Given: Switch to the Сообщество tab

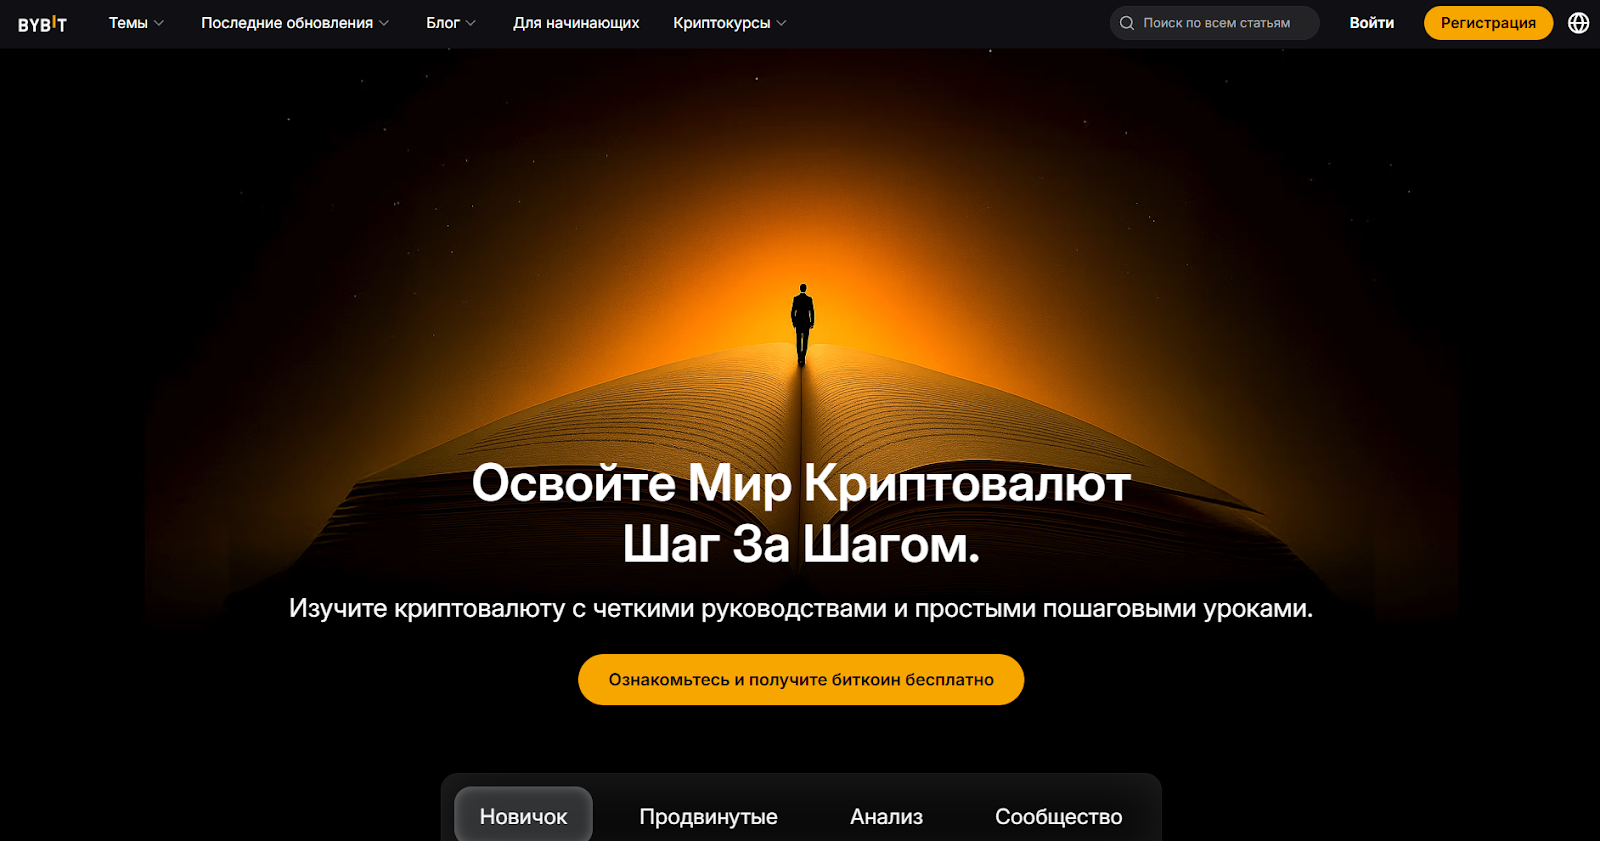Looking at the screenshot, I should pyautogui.click(x=1058, y=817).
